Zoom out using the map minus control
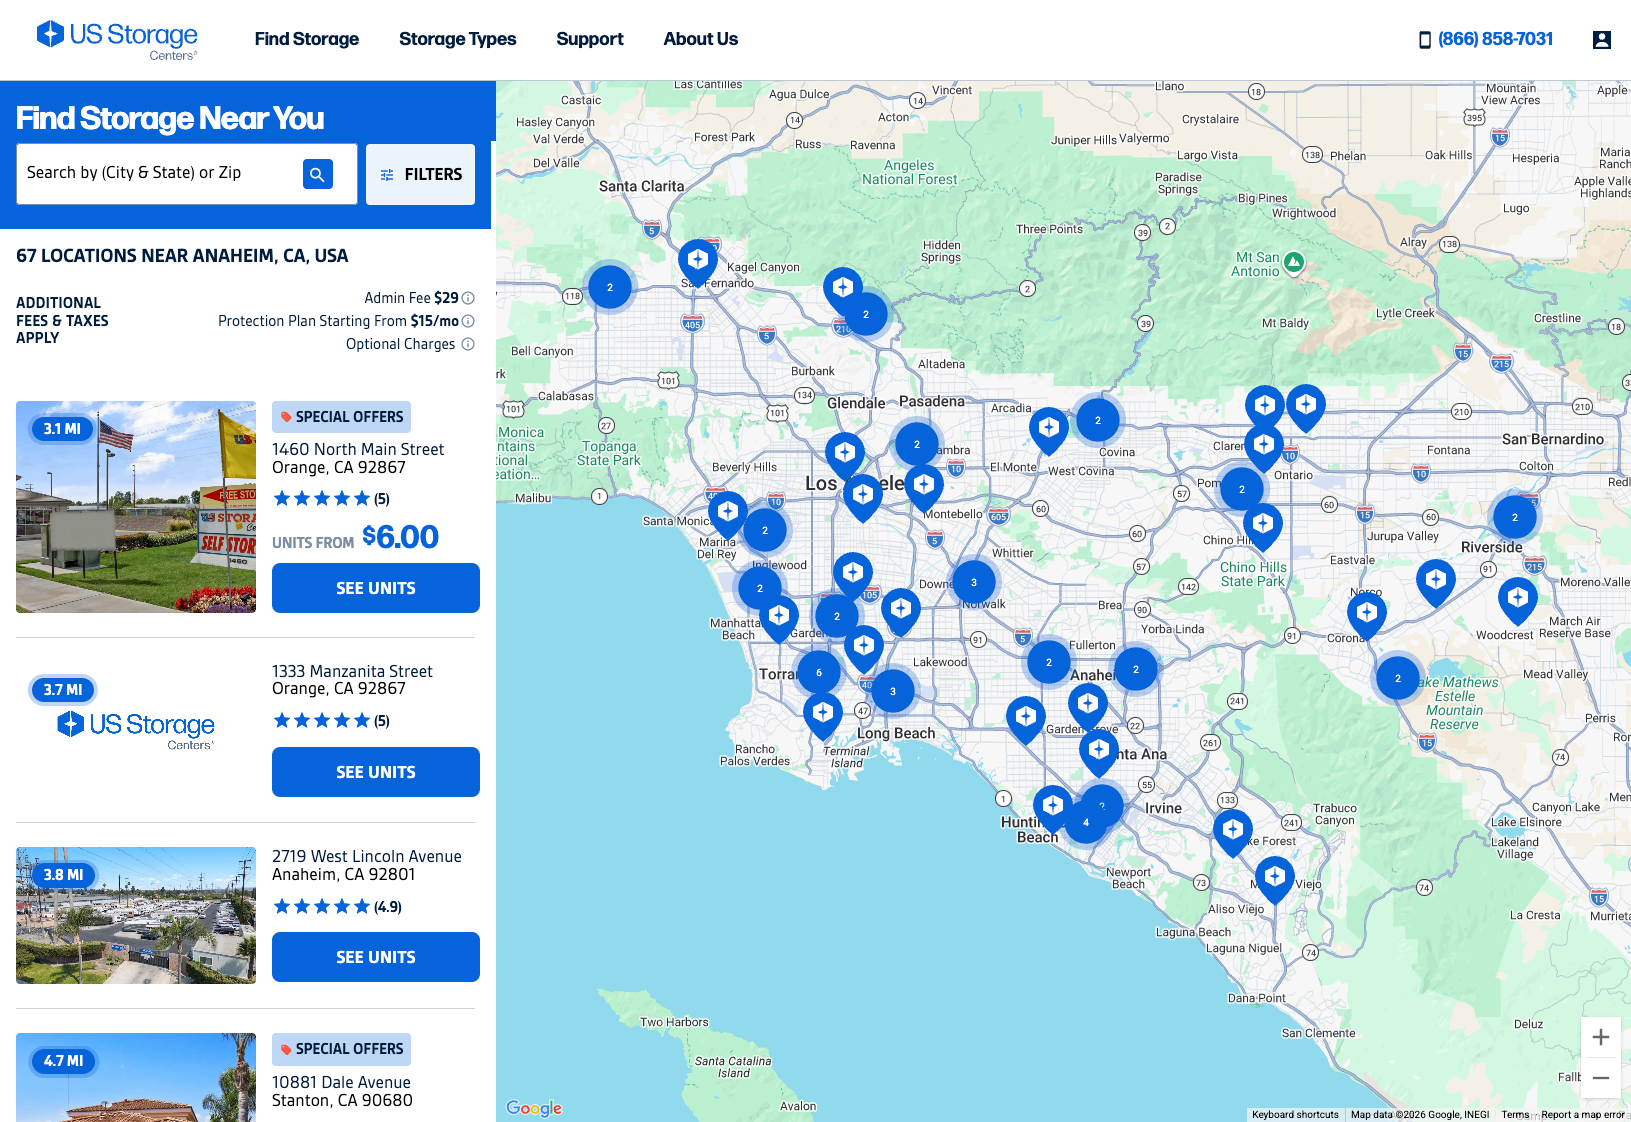Viewport: 1631px width, 1122px height. [x=1601, y=1078]
